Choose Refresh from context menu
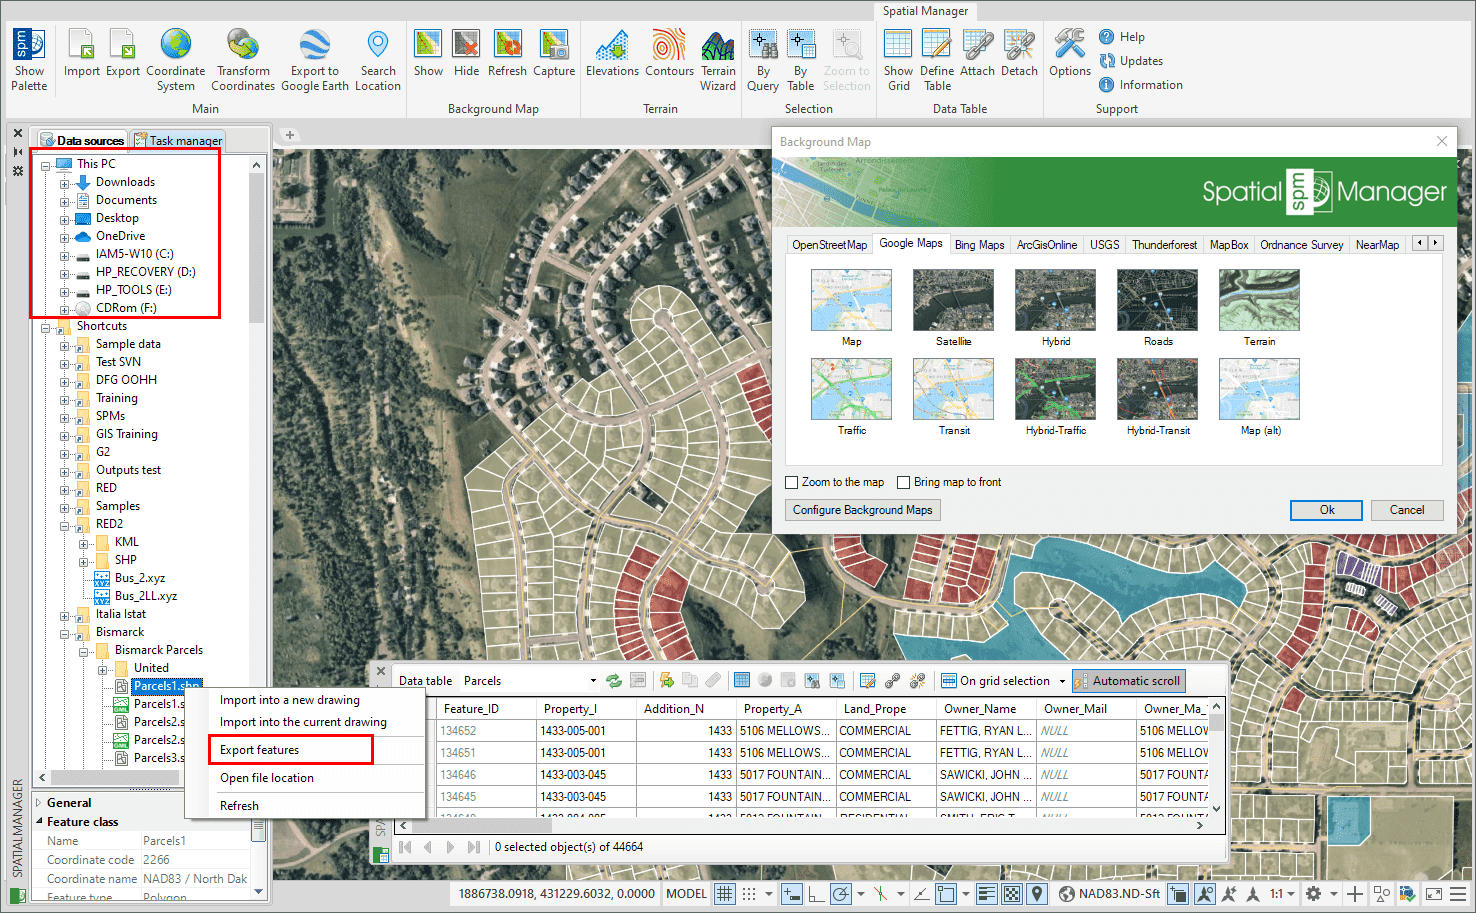 click(x=239, y=806)
